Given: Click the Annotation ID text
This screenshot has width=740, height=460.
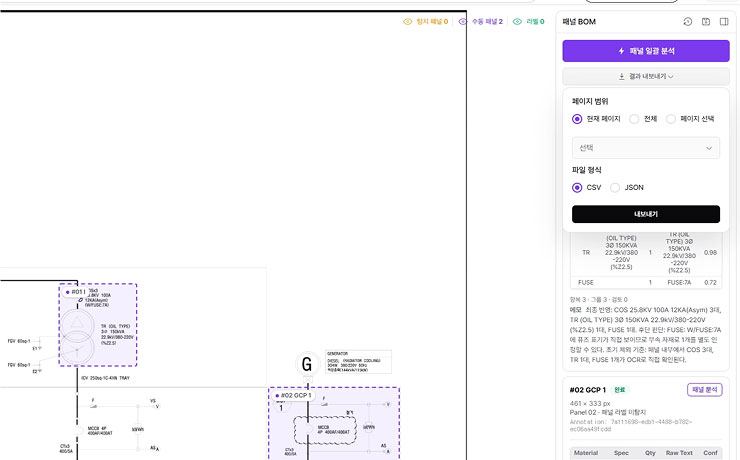Looking at the screenshot, I should click(631, 426).
